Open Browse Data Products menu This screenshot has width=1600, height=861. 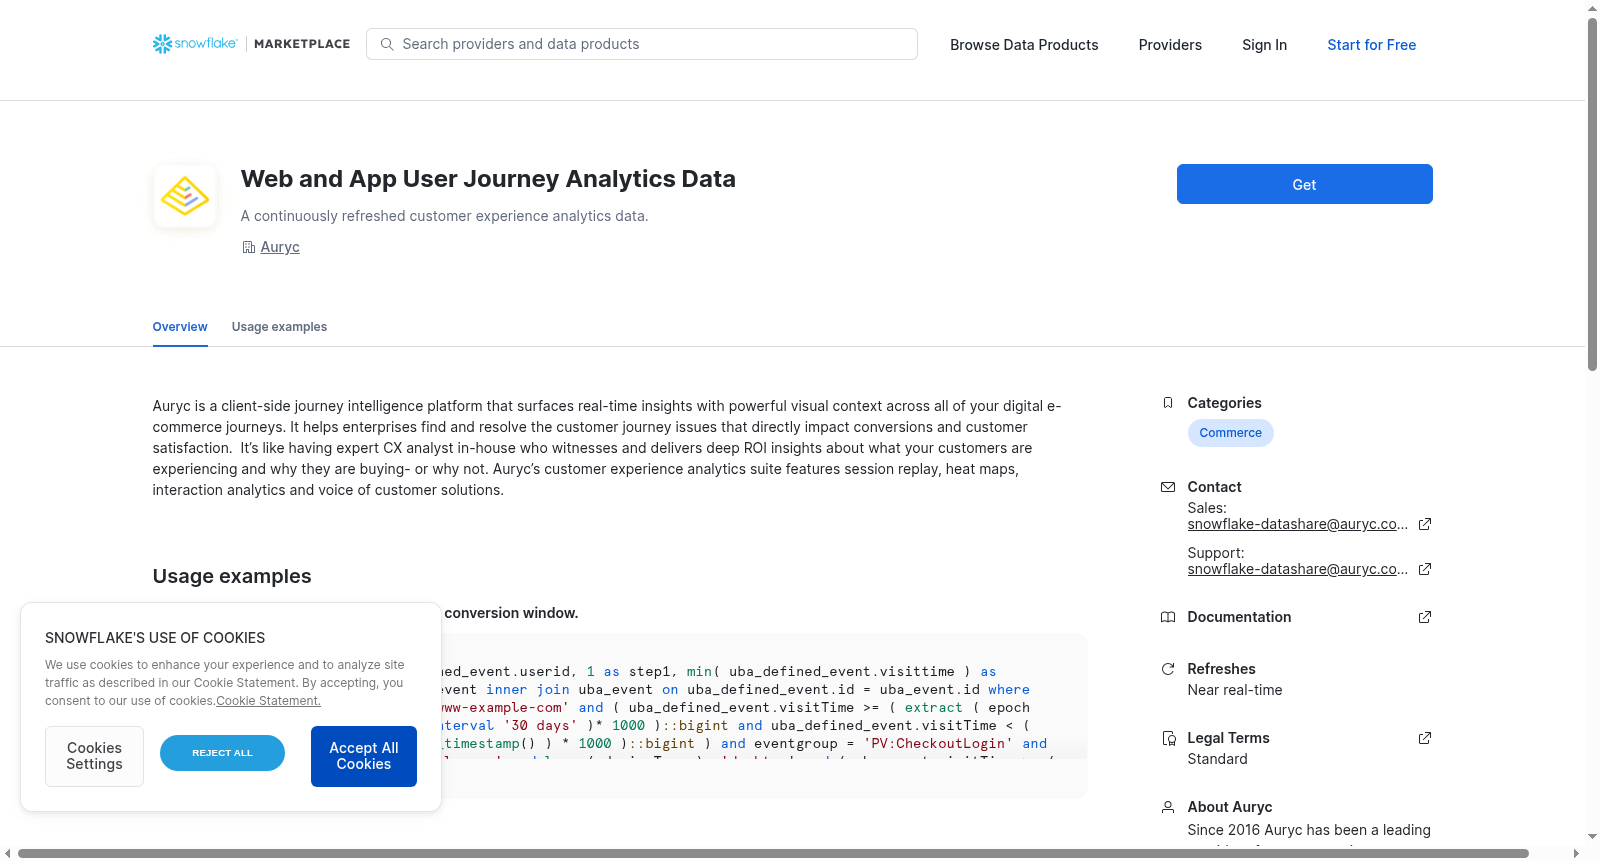click(x=1024, y=45)
